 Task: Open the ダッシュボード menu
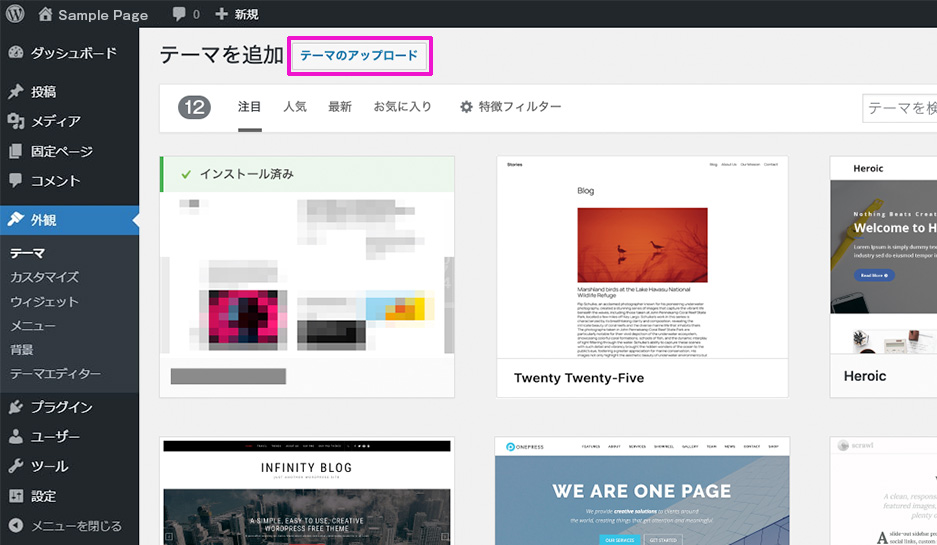[73, 54]
